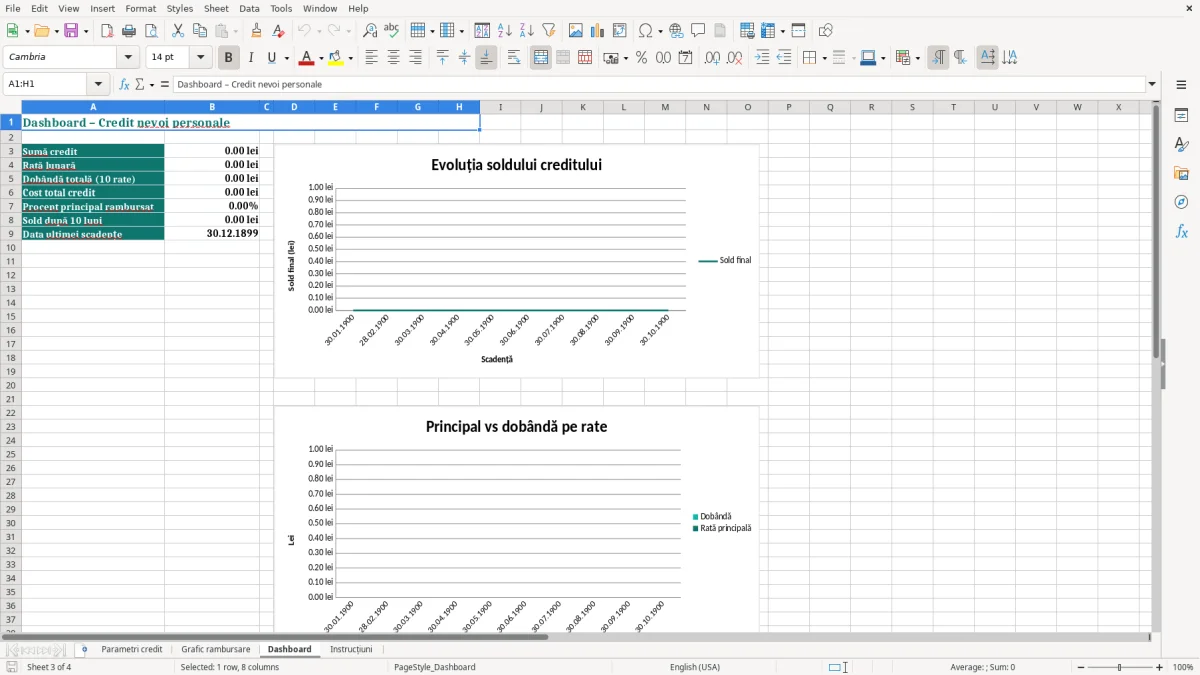Screen dimensions: 1200x675
Task: Open the font size dropdown
Action: 200,58
